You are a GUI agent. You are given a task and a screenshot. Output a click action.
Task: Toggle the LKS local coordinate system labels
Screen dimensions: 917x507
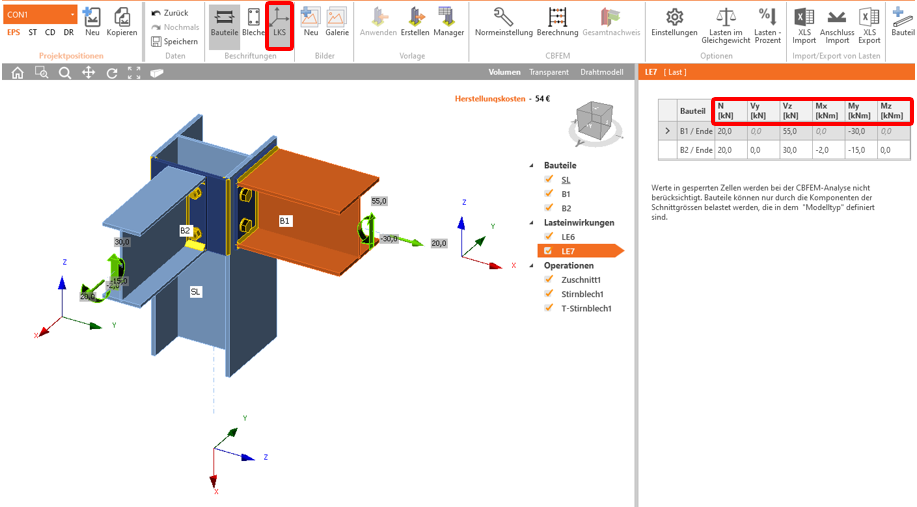[279, 23]
